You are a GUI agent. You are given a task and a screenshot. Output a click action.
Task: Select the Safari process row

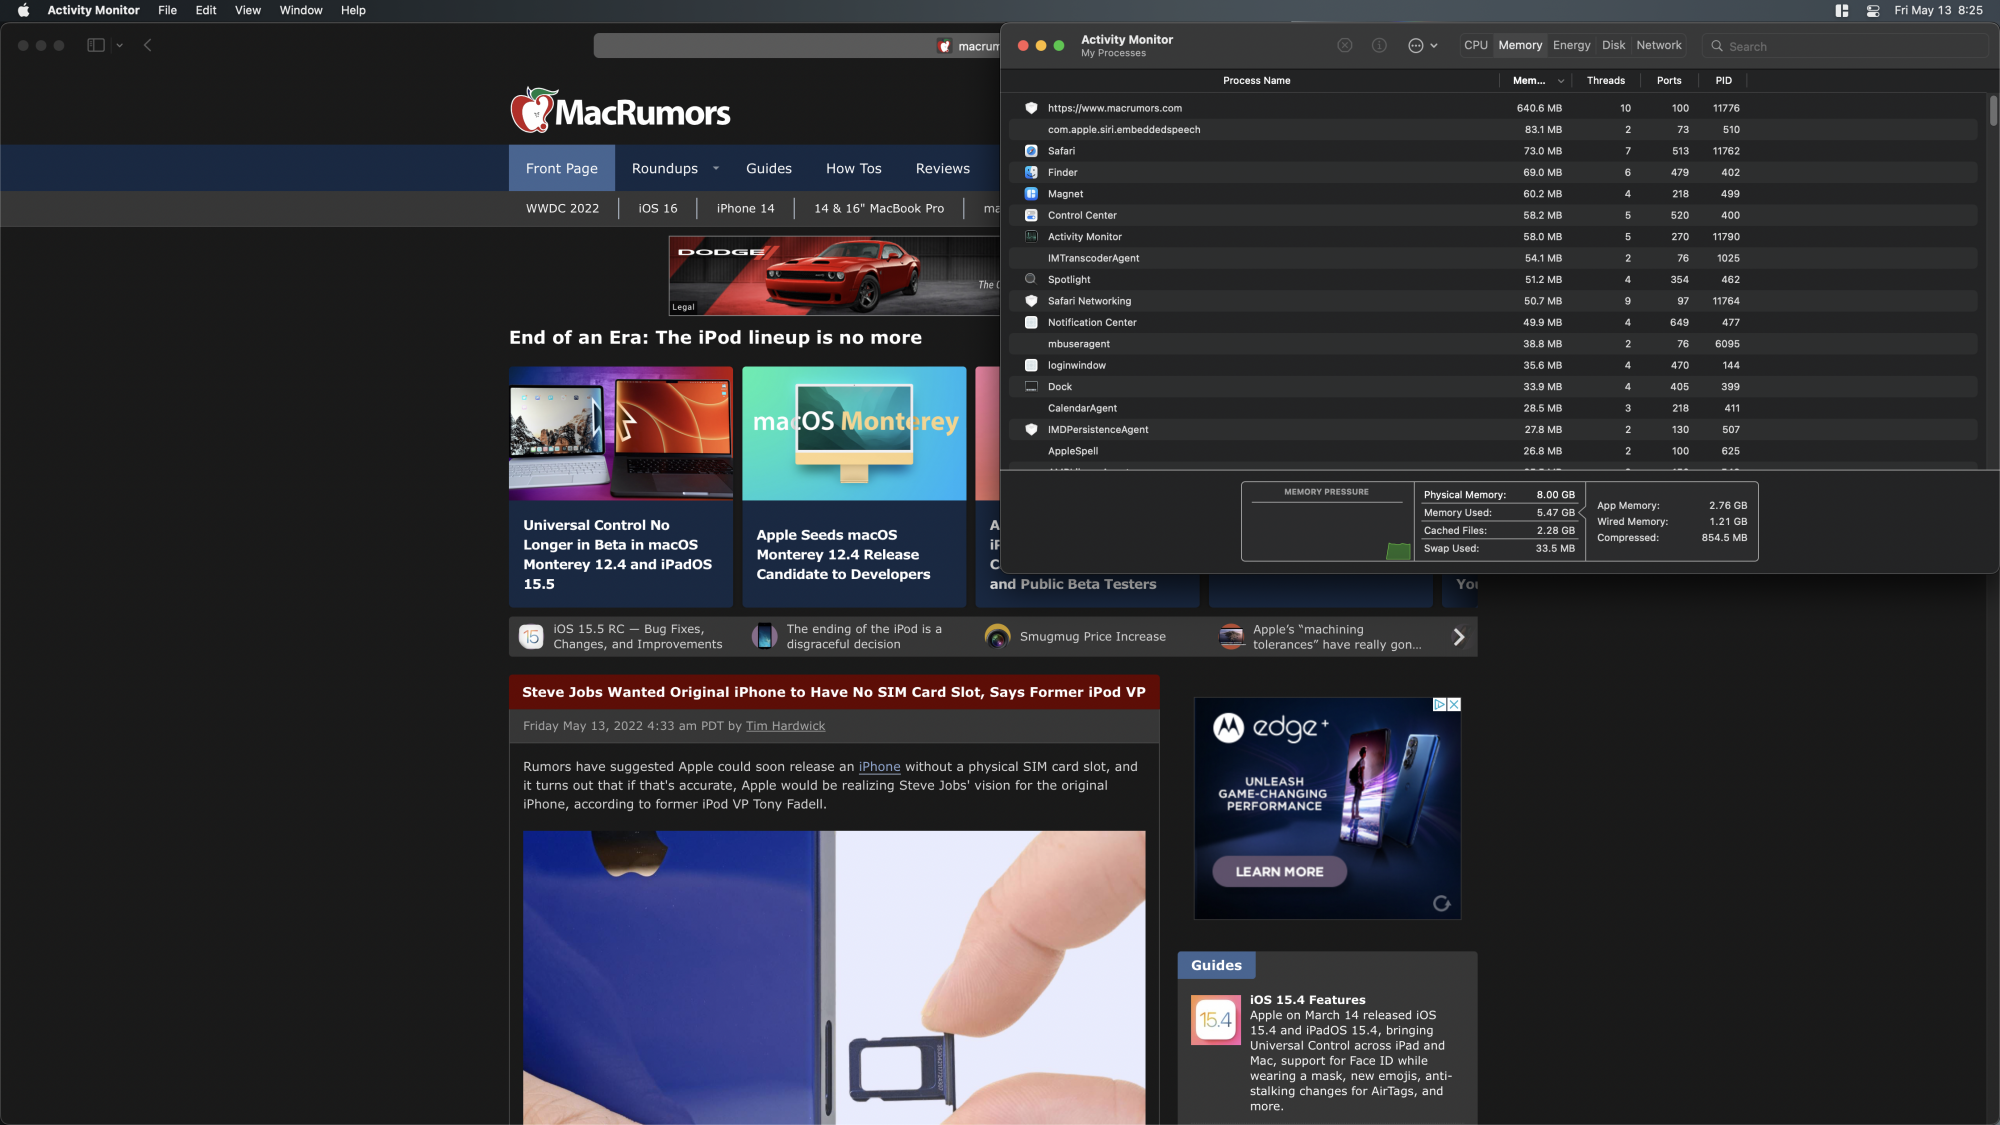point(1062,151)
